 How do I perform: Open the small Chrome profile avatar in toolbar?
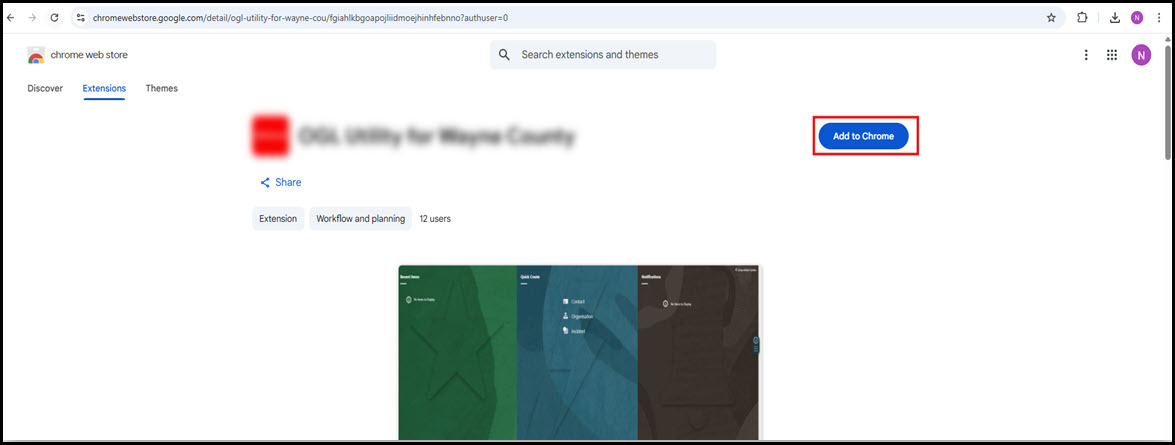pyautogui.click(x=1137, y=17)
